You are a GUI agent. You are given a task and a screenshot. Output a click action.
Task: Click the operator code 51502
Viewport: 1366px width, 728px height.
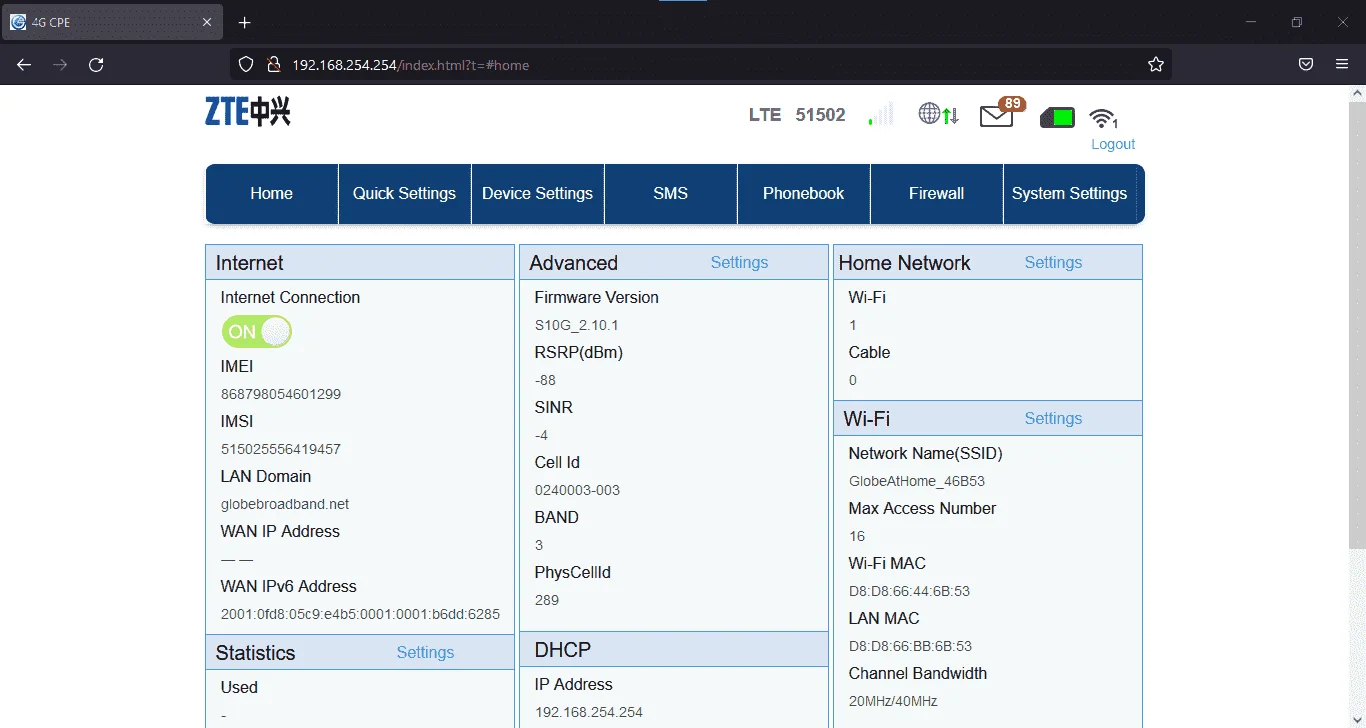(x=820, y=115)
